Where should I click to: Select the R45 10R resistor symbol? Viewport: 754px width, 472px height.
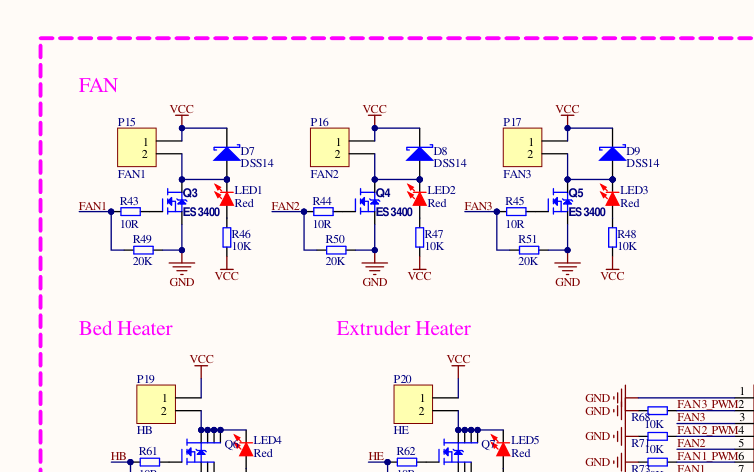(x=516, y=211)
